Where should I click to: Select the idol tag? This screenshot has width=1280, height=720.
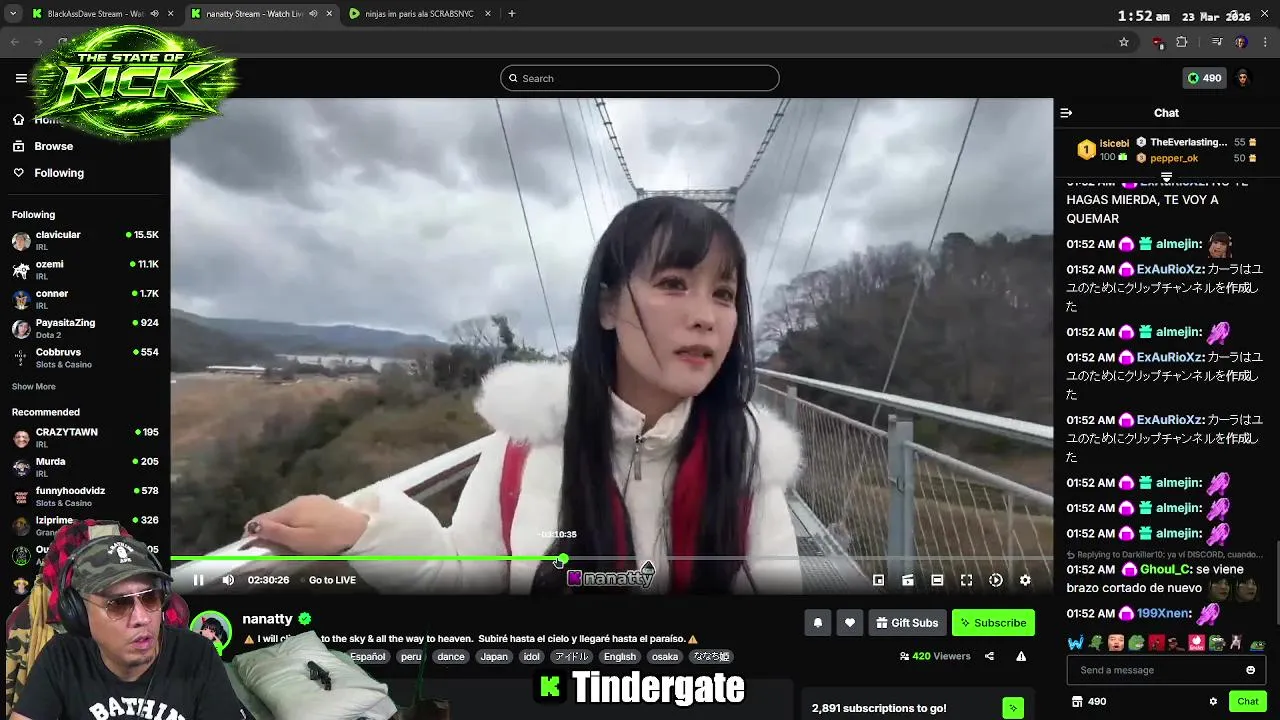[531, 657]
